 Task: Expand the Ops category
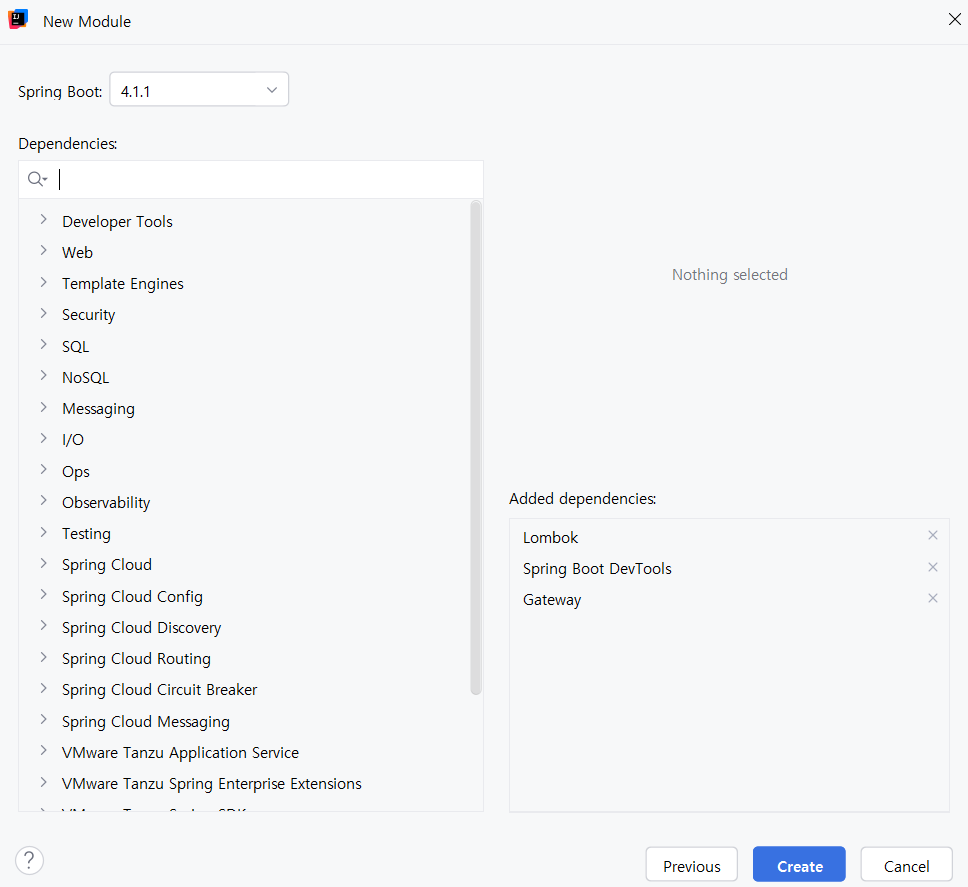(x=43, y=470)
